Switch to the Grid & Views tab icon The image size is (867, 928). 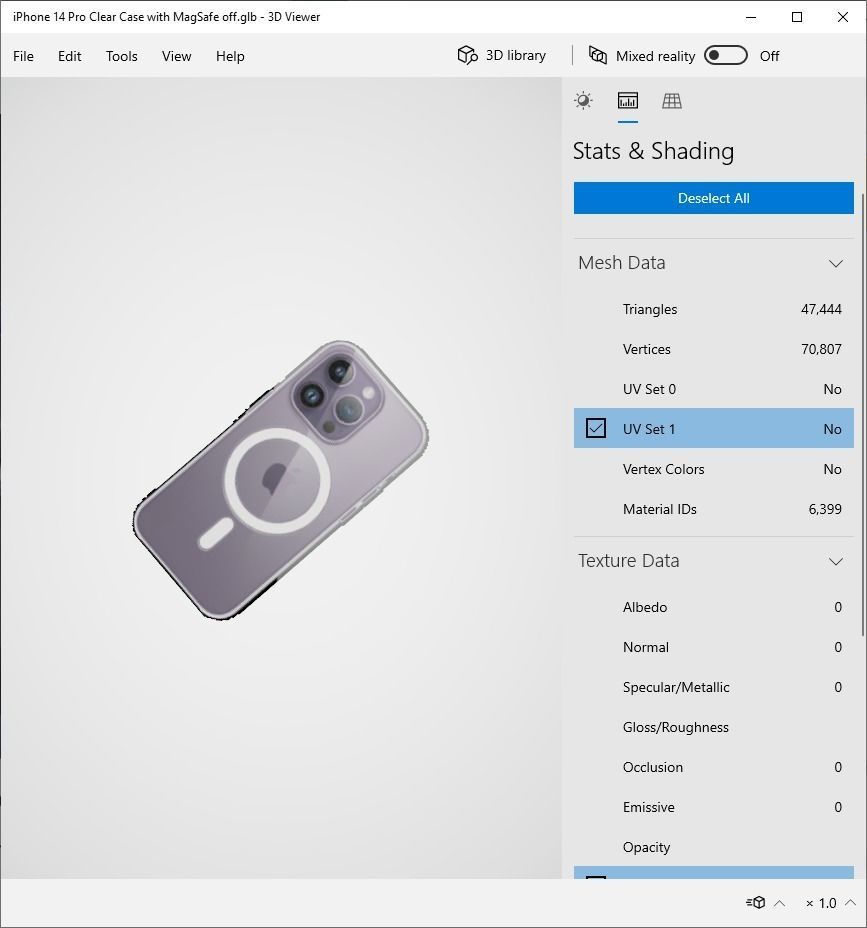point(672,101)
